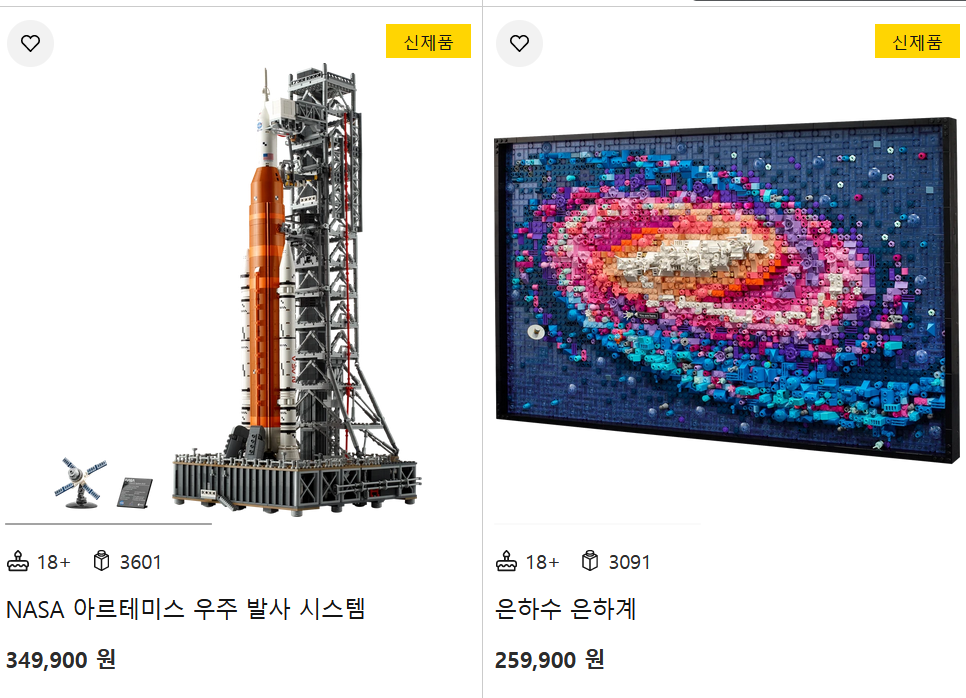Click image slider bar under NASA rocket
The height and width of the screenshot is (698, 966).
coord(108,524)
